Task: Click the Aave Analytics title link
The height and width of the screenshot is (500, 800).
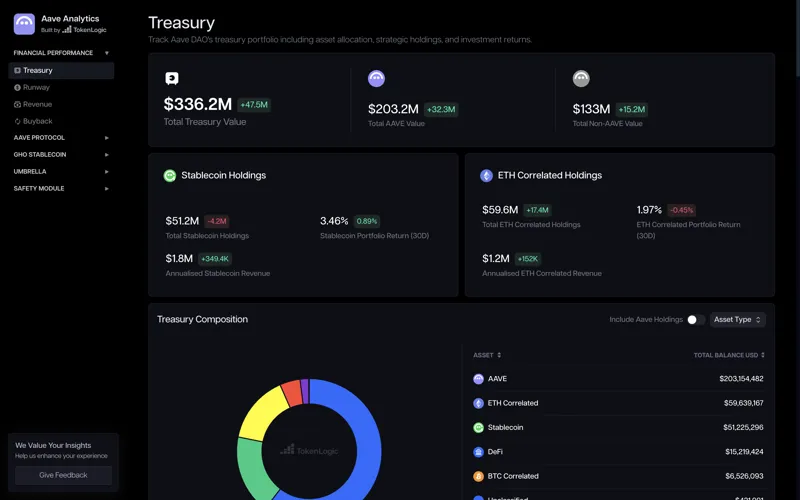Action: [x=70, y=18]
